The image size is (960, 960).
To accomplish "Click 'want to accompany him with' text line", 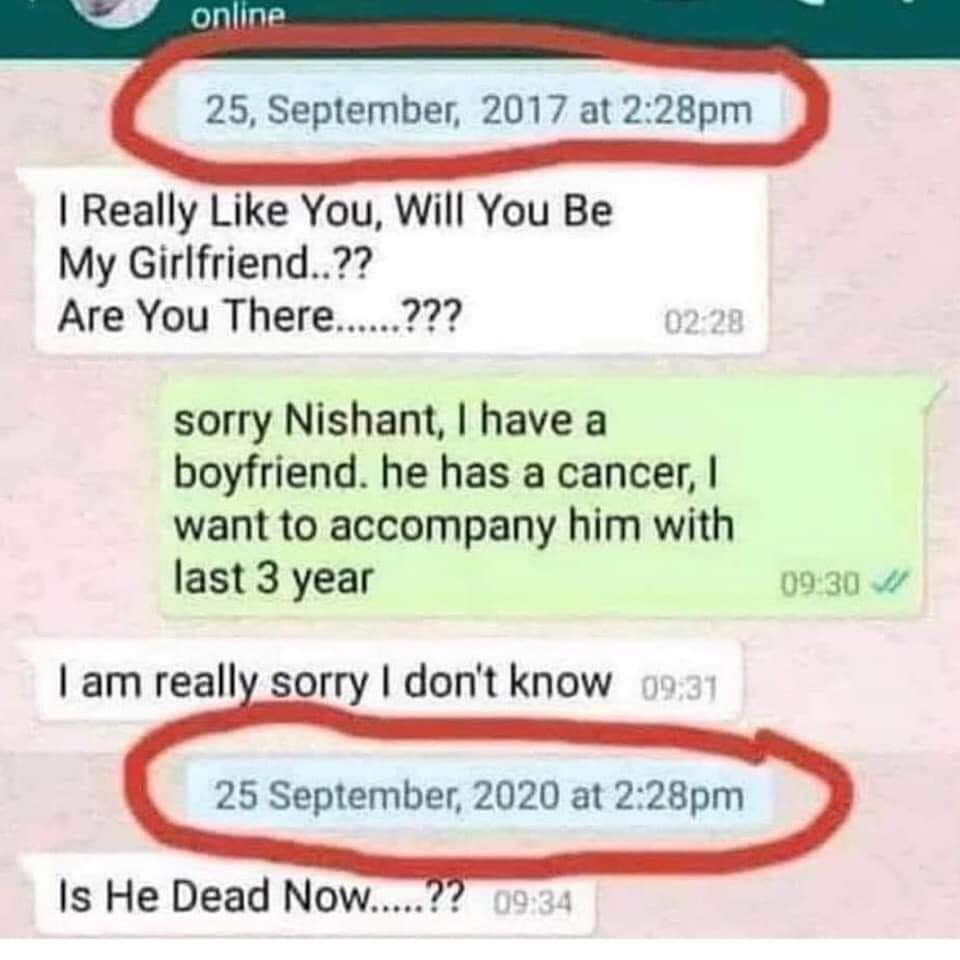I will 454,527.
